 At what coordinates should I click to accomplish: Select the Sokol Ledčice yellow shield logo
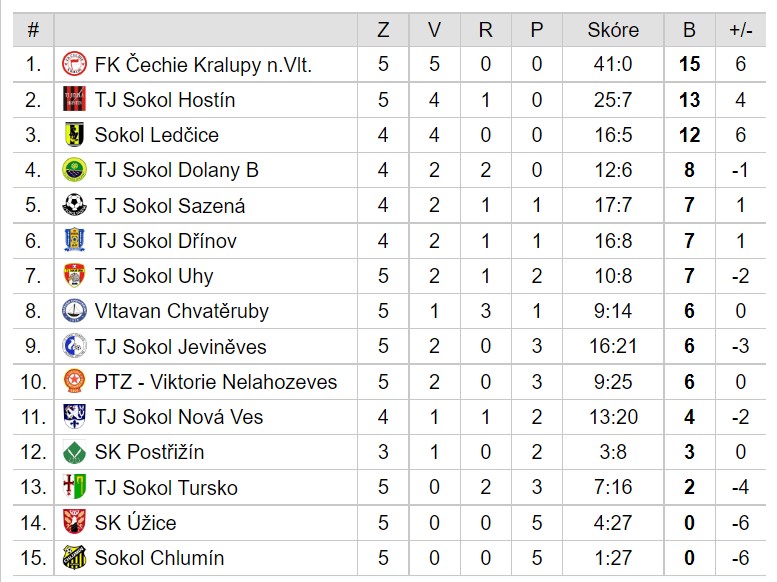74,134
